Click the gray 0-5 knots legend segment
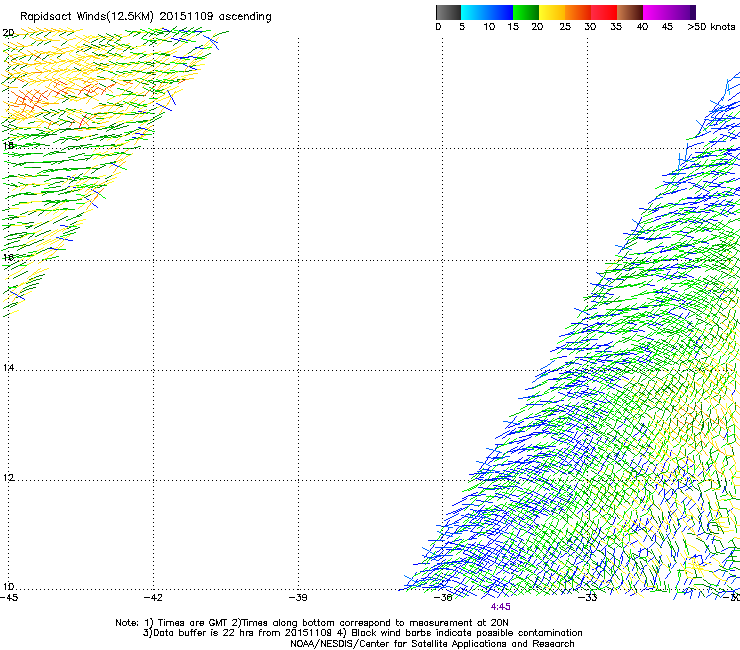This screenshot has height=650, width=740. click(448, 12)
